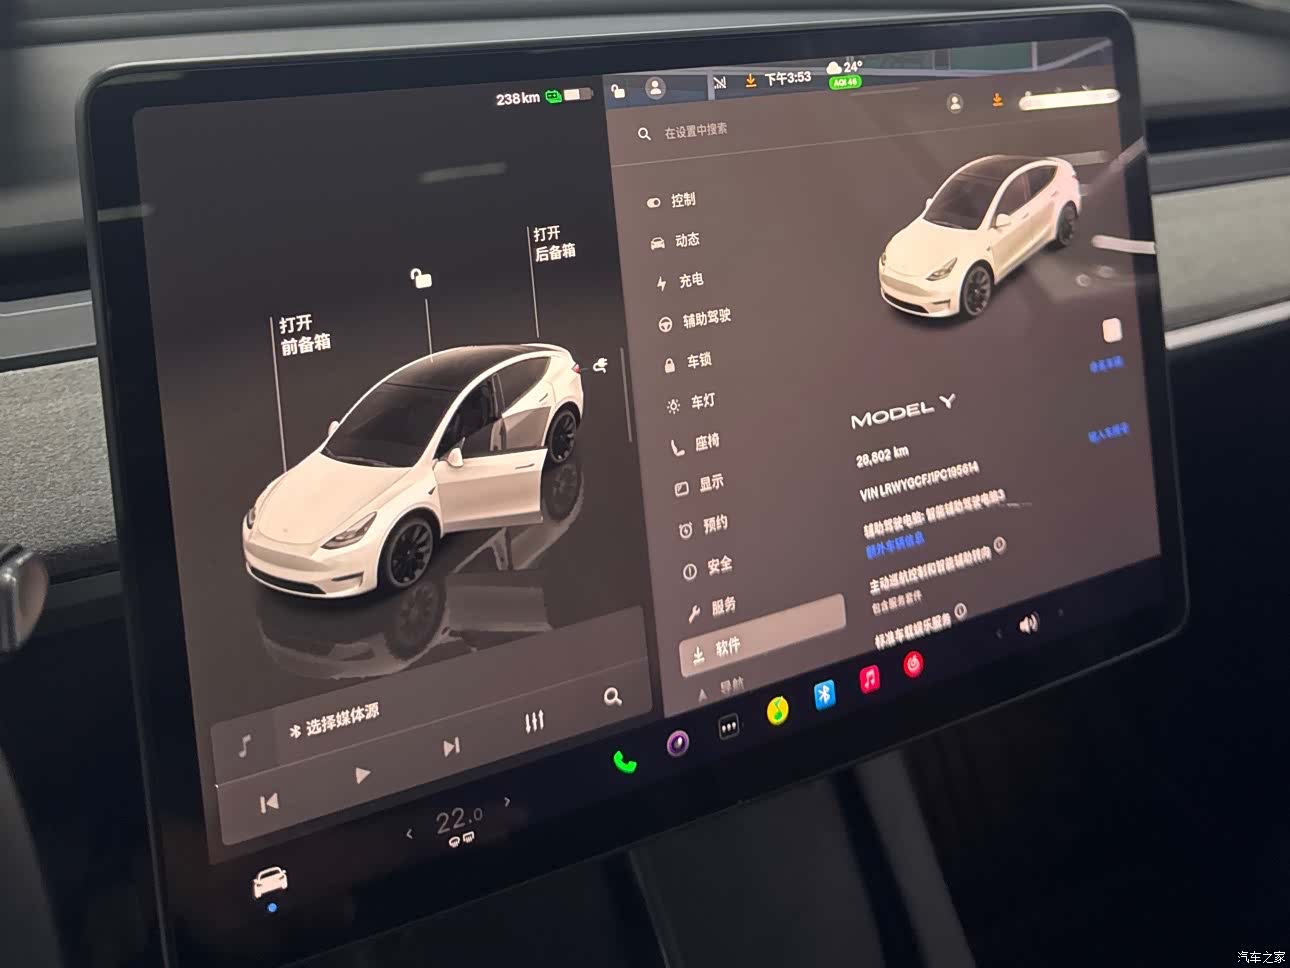This screenshot has width=1290, height=968.
Task: Open the audio equalizer settings icon
Action: (534, 721)
